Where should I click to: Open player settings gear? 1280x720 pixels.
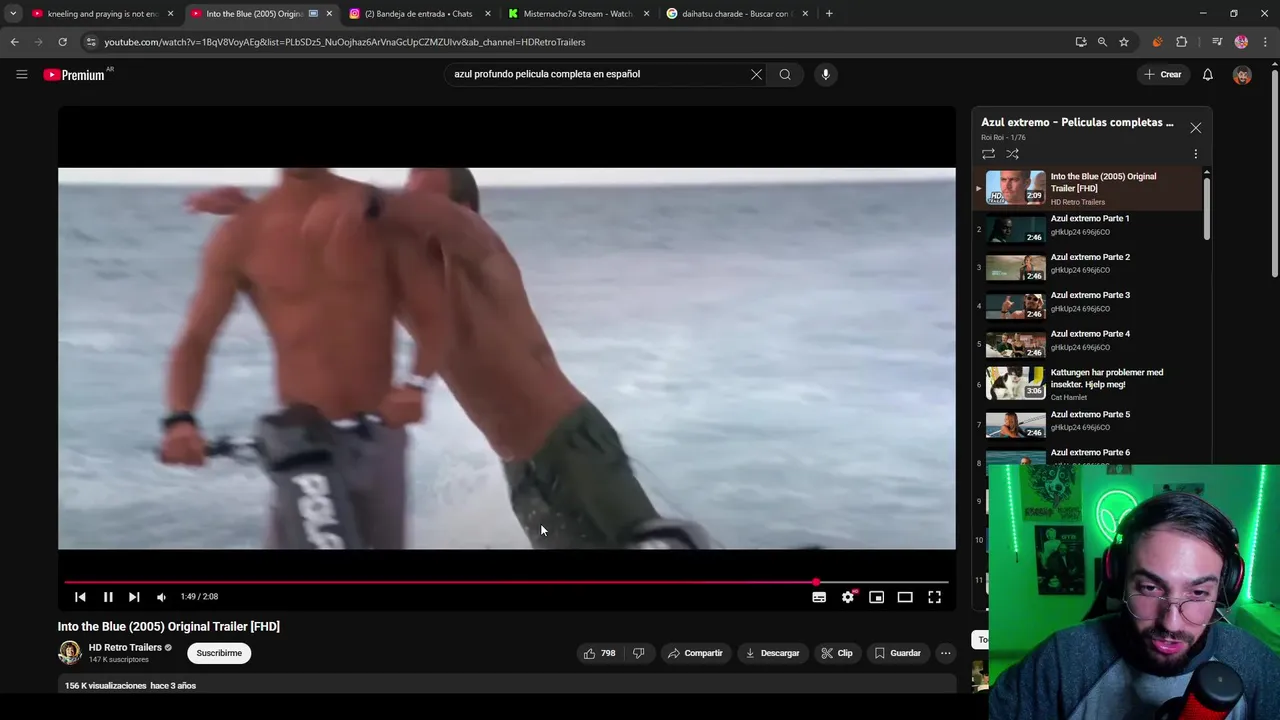(848, 597)
